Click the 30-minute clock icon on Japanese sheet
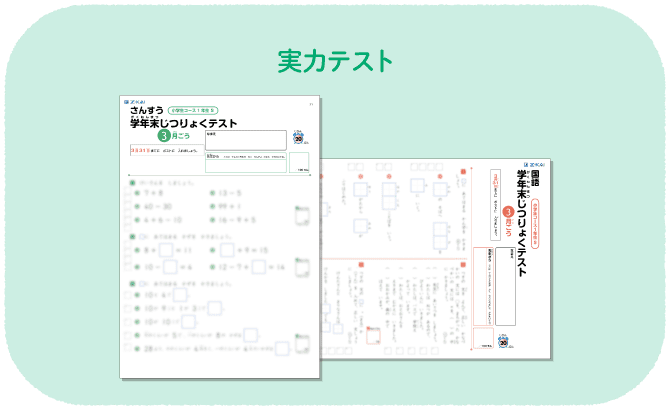Screen dimensions: 670x410 pos(504,341)
